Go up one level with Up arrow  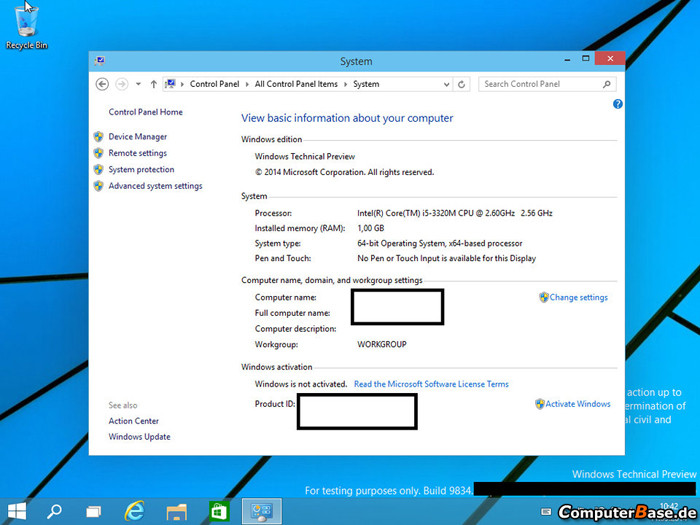(153, 84)
